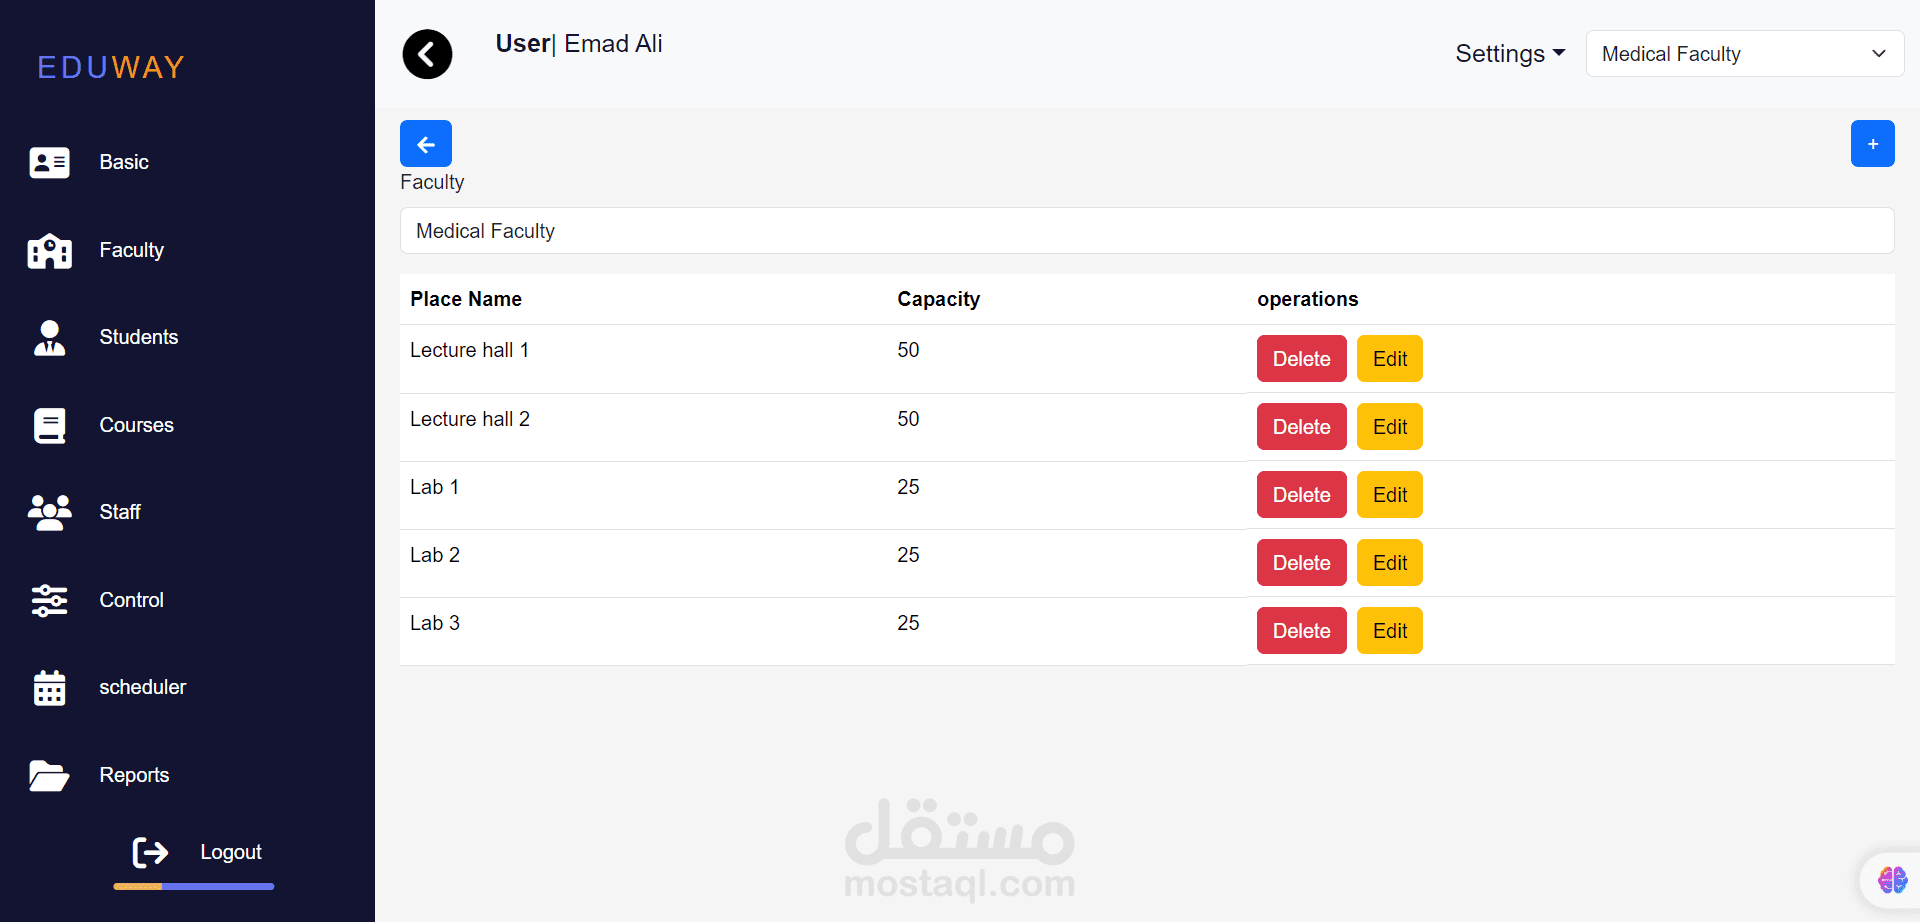
Task: Click the scheduler calendar icon
Action: click(x=49, y=688)
